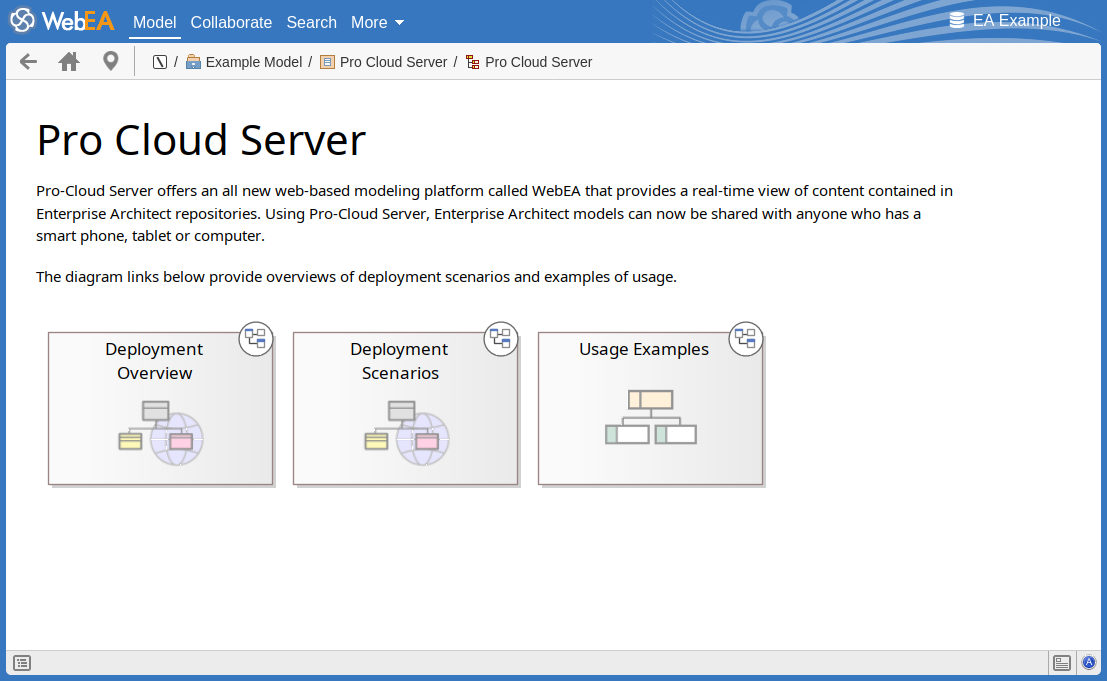Open the Collaborate menu

tap(231, 22)
